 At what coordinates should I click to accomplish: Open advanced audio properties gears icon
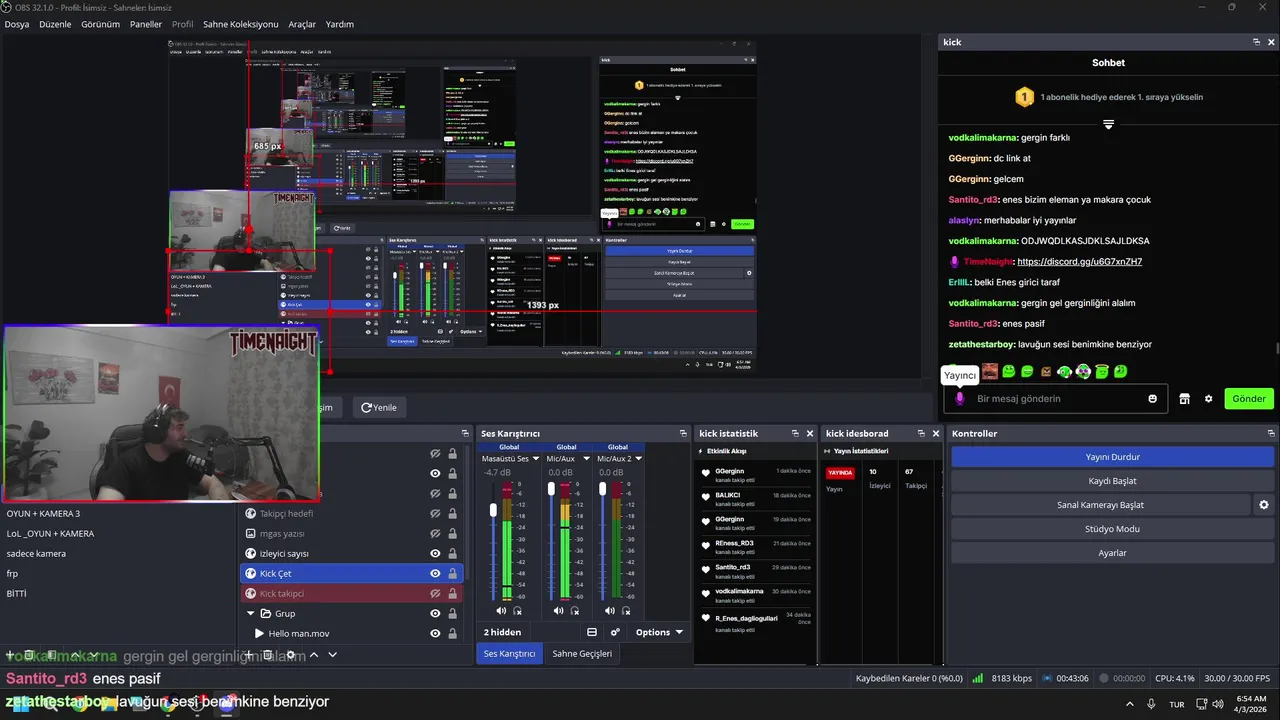point(615,632)
